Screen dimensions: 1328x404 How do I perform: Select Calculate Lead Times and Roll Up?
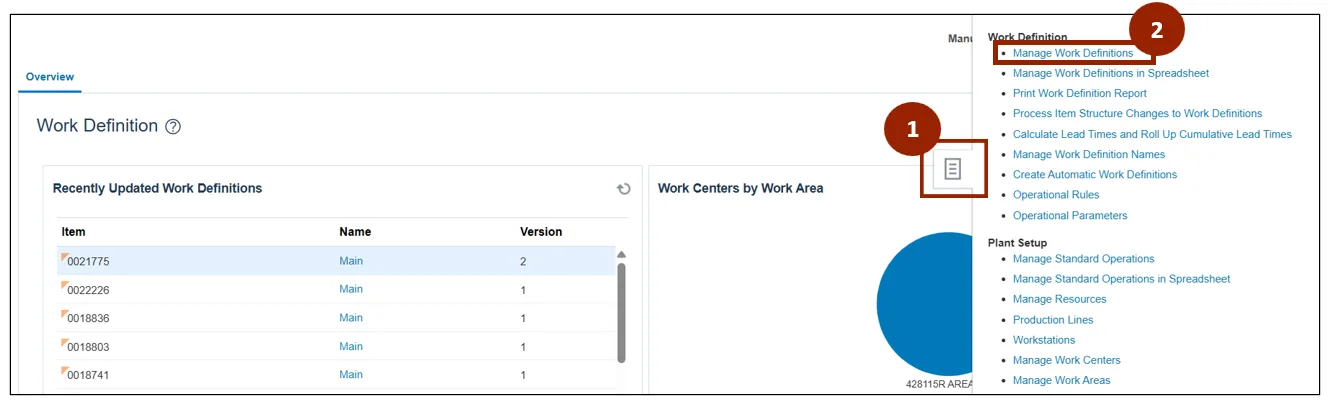tap(1152, 134)
